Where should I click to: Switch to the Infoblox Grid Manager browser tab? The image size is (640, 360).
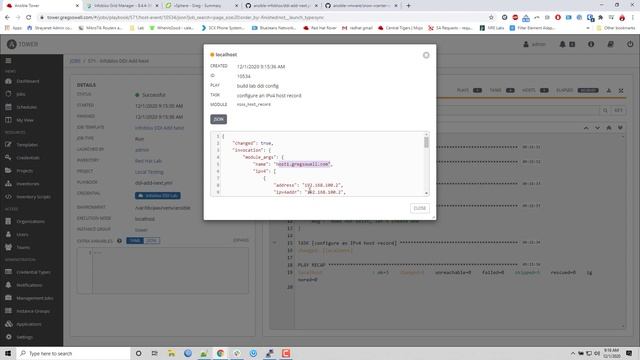click(x=121, y=6)
